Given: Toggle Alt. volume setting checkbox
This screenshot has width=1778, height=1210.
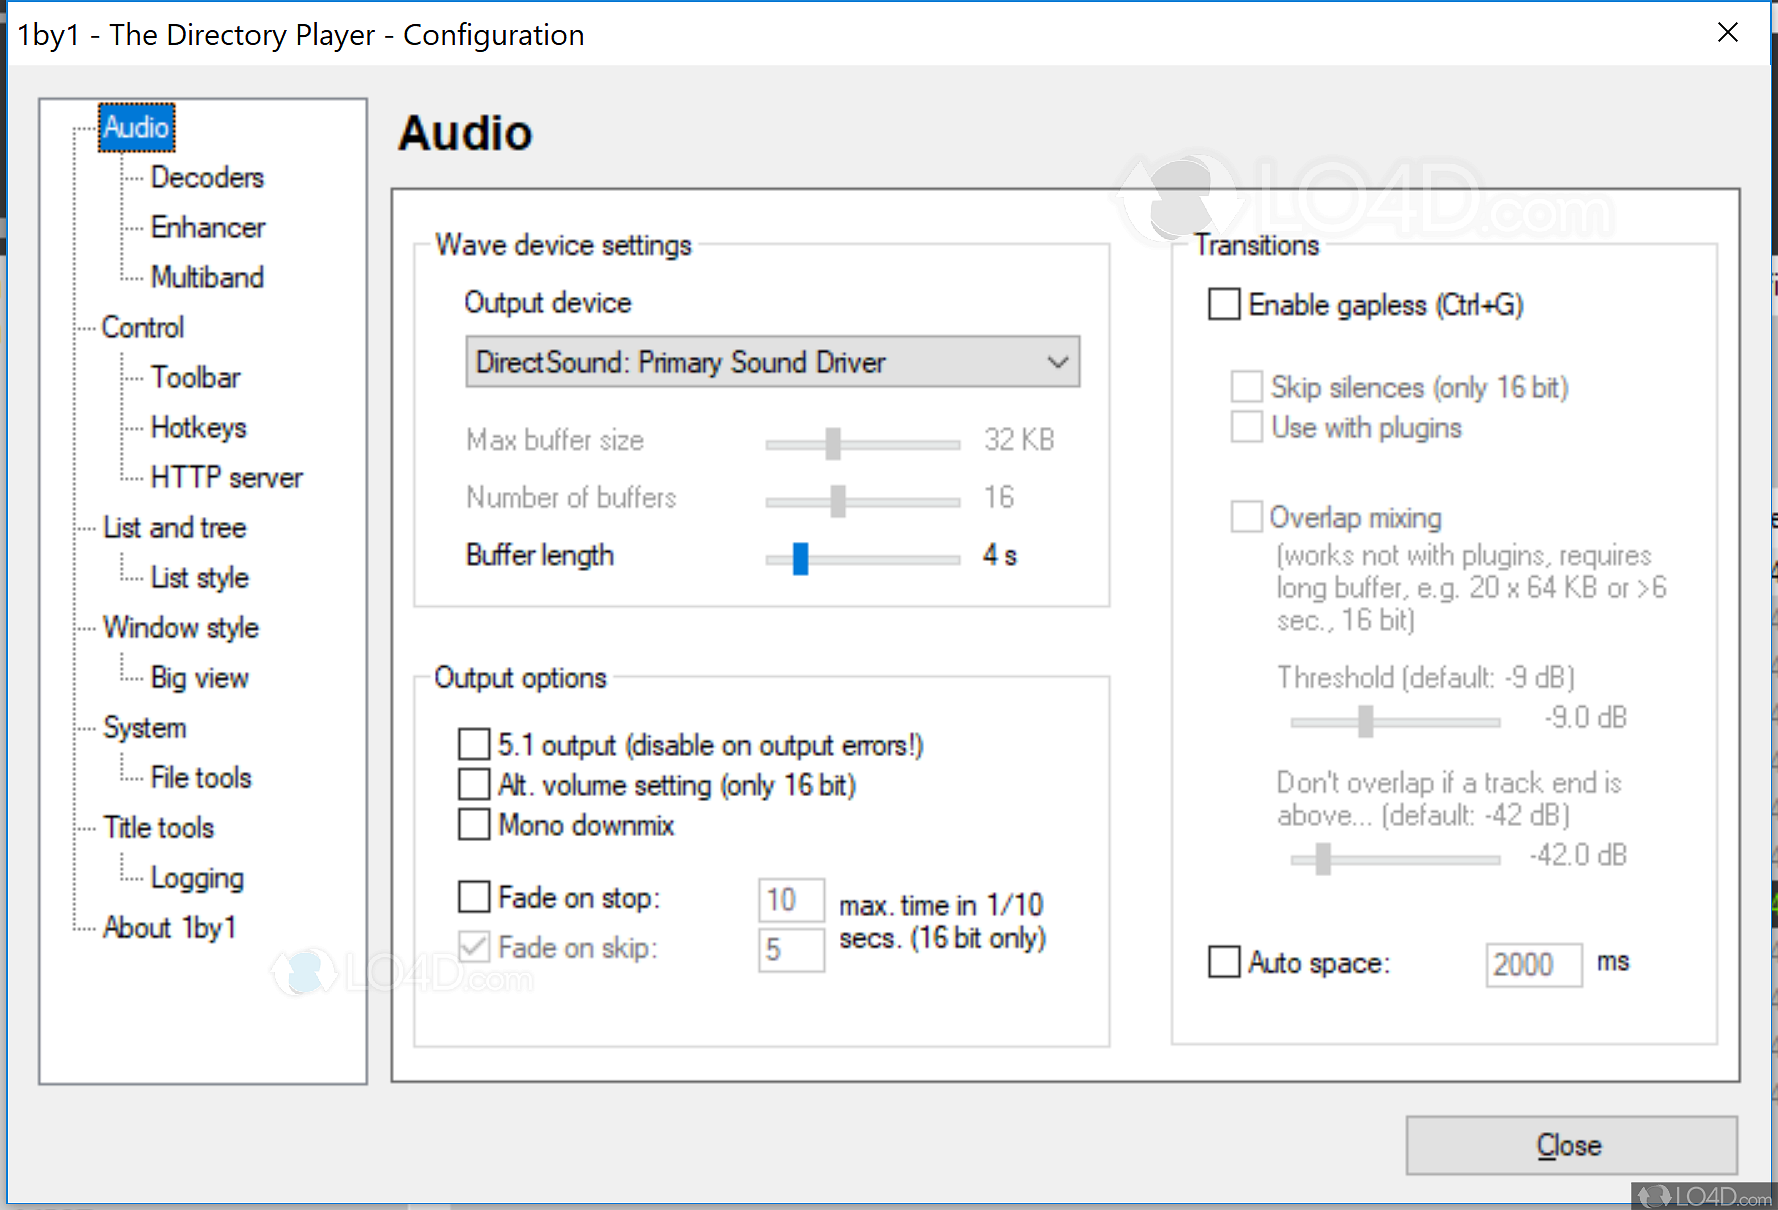Looking at the screenshot, I should click(474, 785).
